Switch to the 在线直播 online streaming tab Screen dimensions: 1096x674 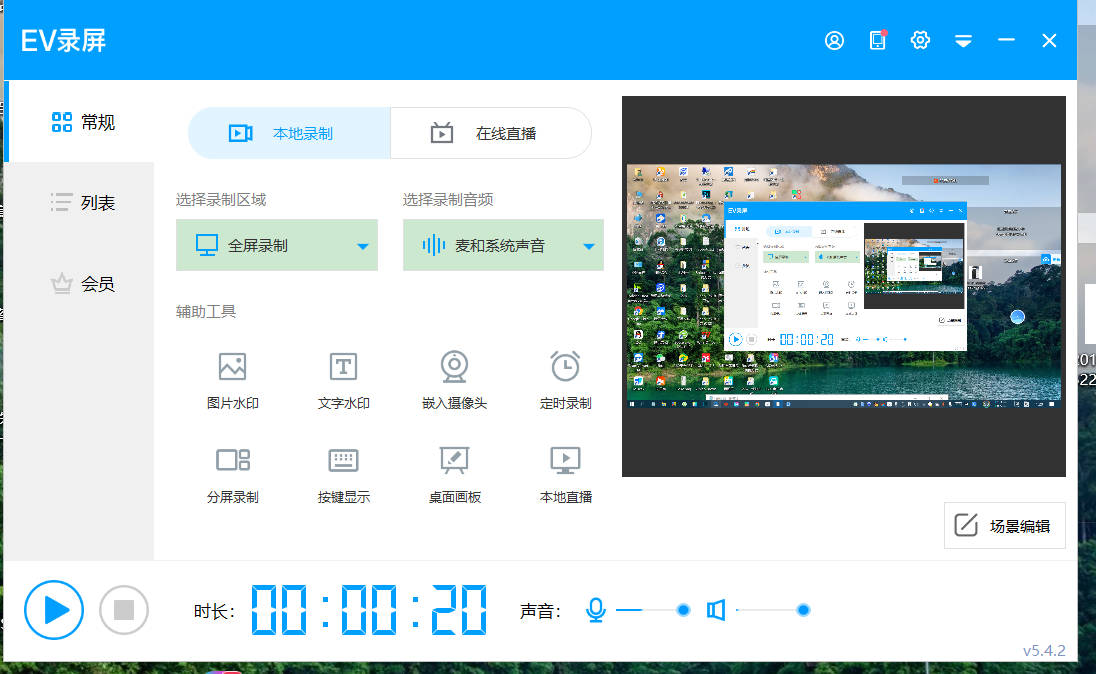coord(491,133)
